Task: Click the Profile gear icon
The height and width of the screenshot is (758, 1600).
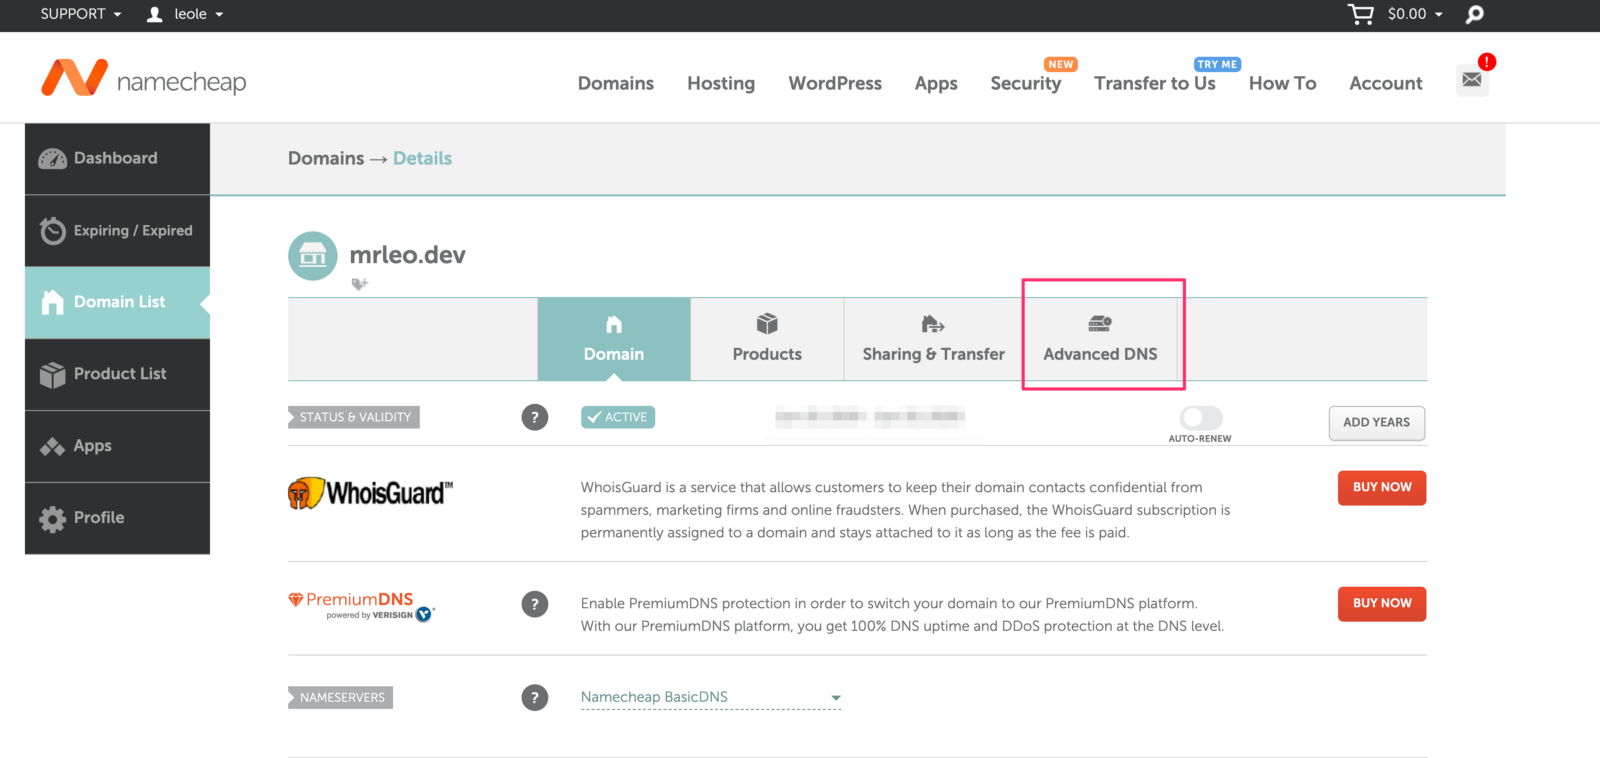Action: [x=52, y=518]
